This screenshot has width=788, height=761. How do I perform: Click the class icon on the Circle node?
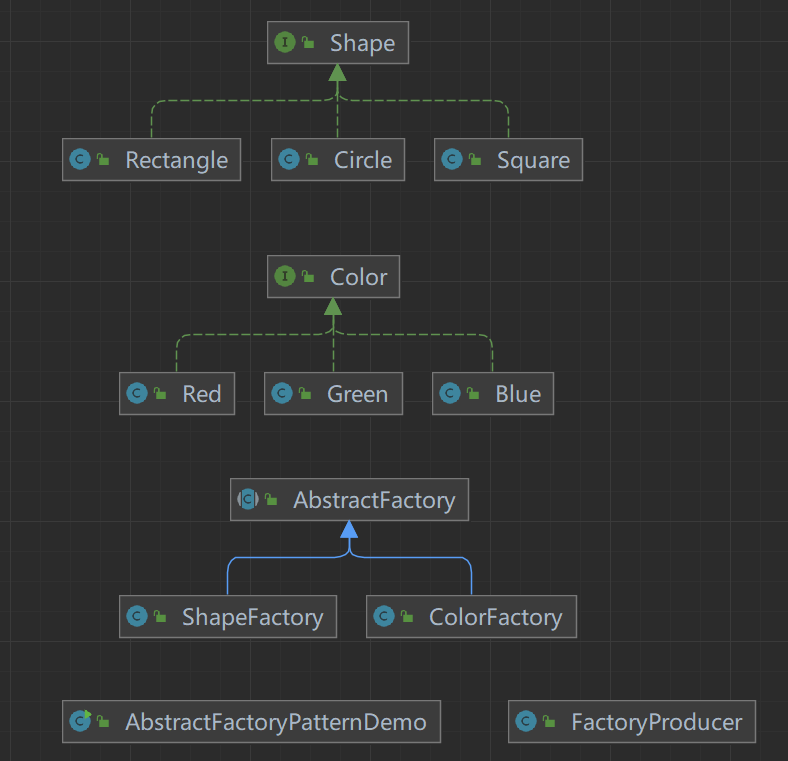tap(289, 160)
